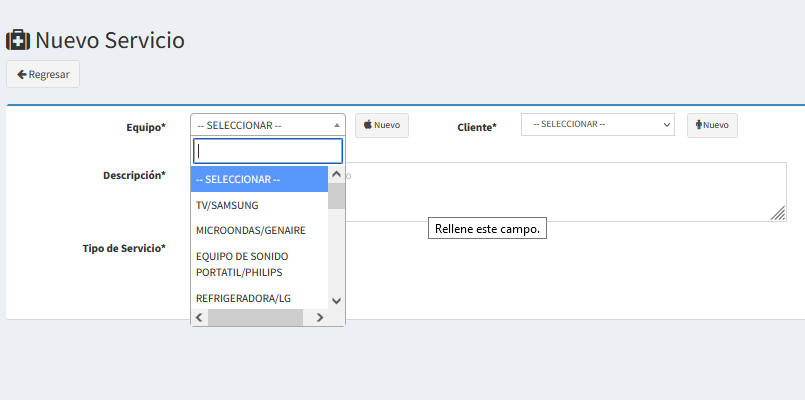Pick EQUIPO DE SONIDO PORTATIL/PHILIPS option
Viewport: 805px width, 400px height.
point(242,264)
